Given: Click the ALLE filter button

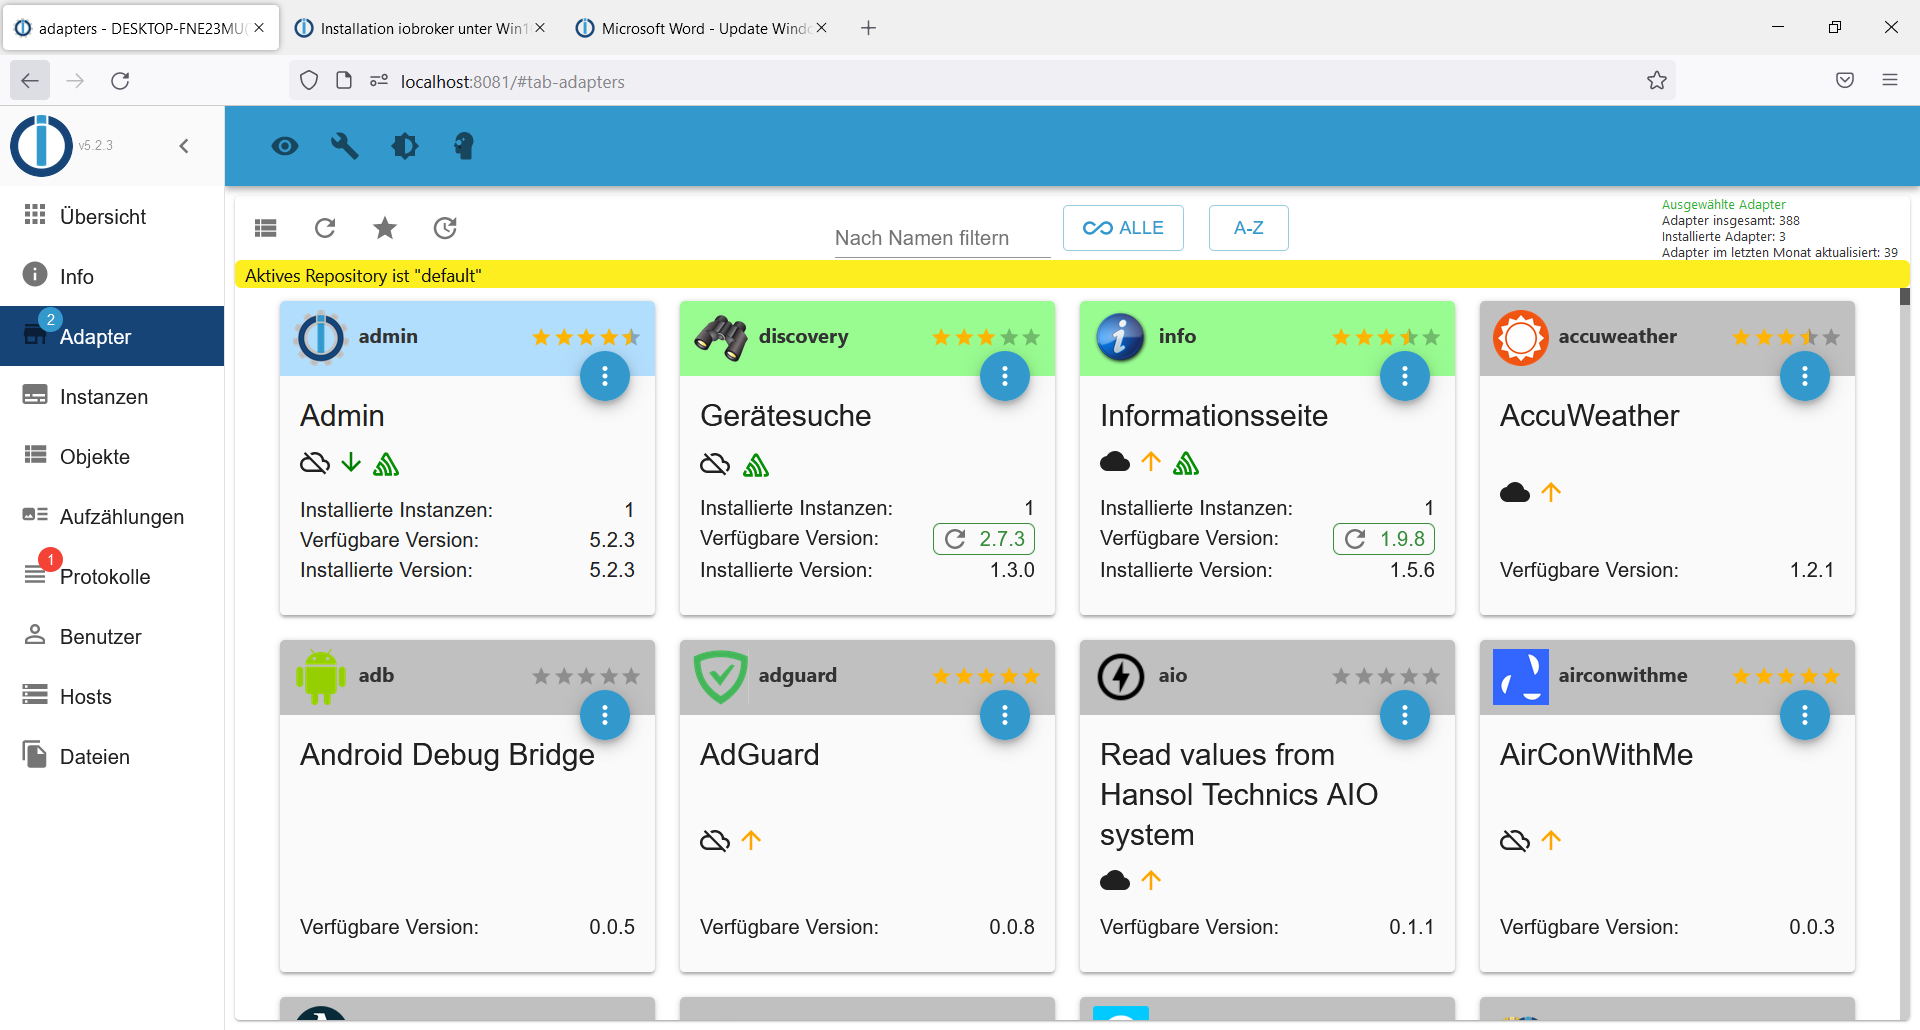Looking at the screenshot, I should 1123,228.
